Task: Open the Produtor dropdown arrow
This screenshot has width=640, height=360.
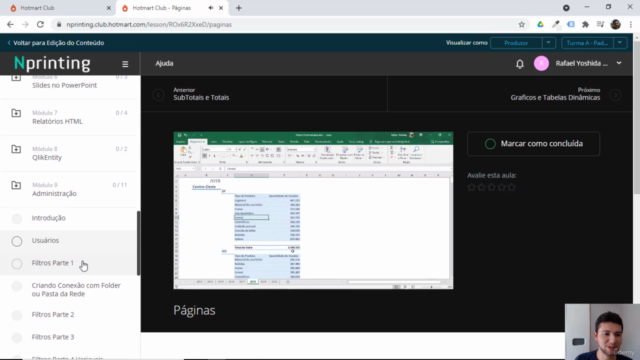Action: [x=549, y=43]
